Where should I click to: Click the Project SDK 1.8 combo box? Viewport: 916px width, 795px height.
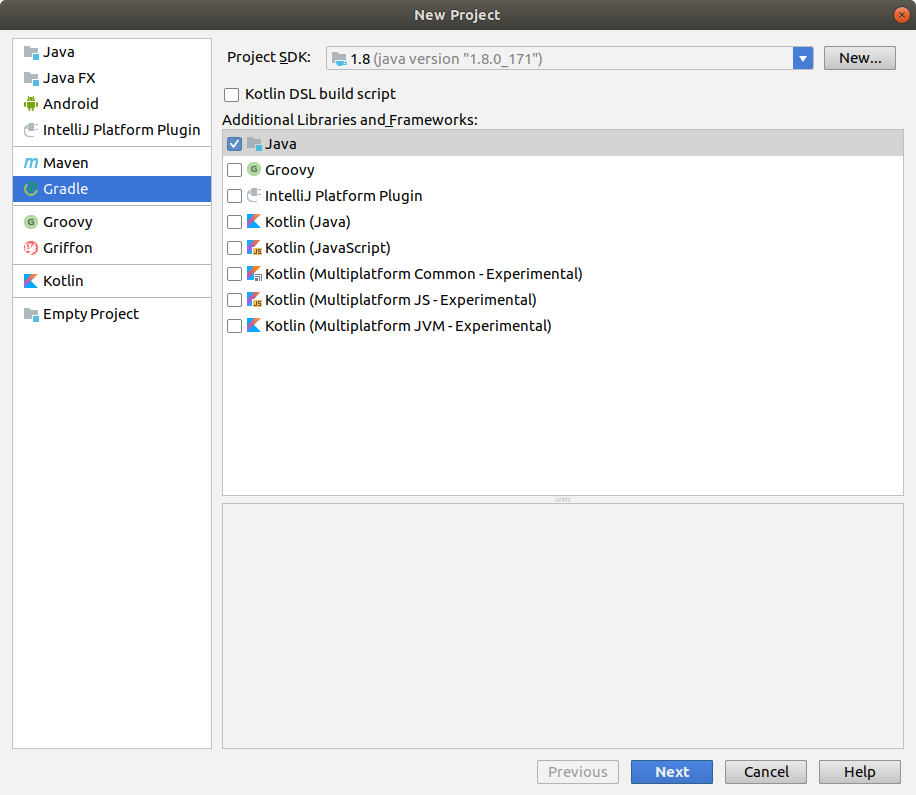[570, 58]
